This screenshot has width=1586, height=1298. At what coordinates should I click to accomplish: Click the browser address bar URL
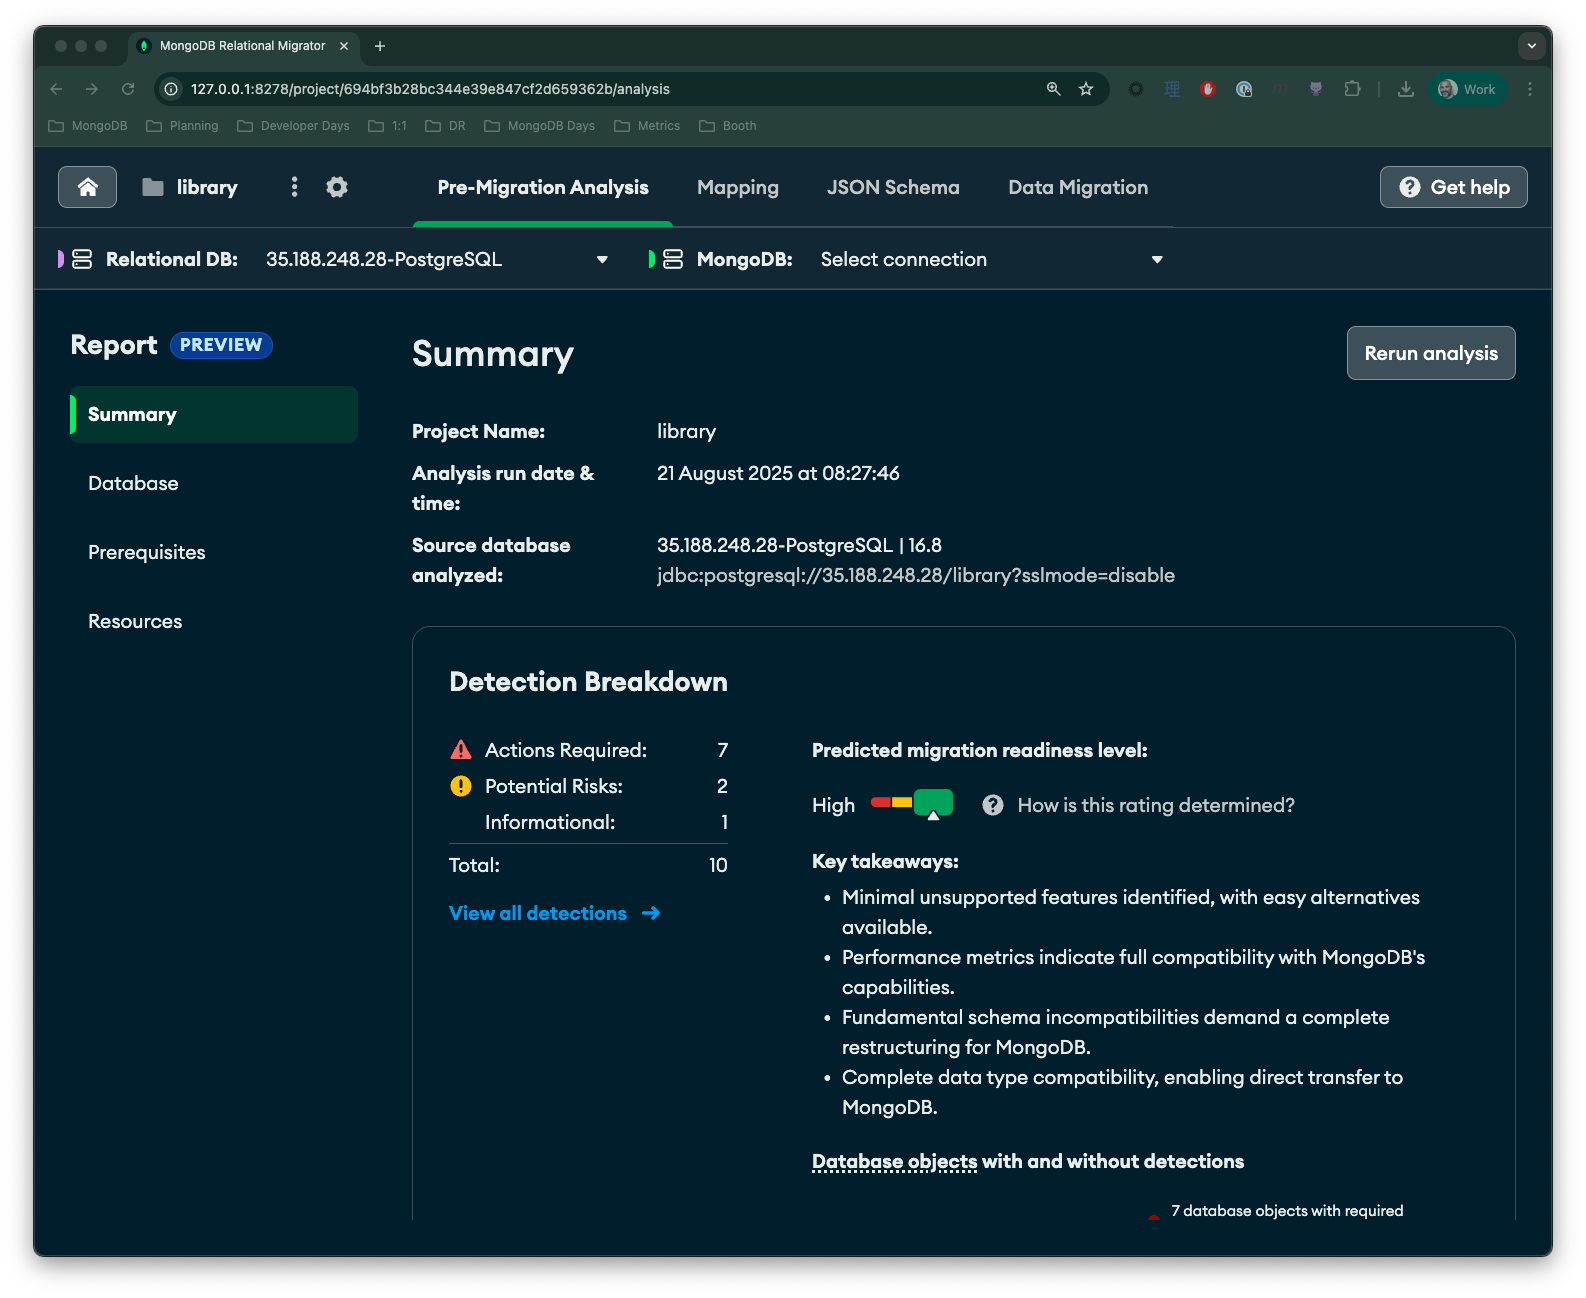(x=430, y=89)
